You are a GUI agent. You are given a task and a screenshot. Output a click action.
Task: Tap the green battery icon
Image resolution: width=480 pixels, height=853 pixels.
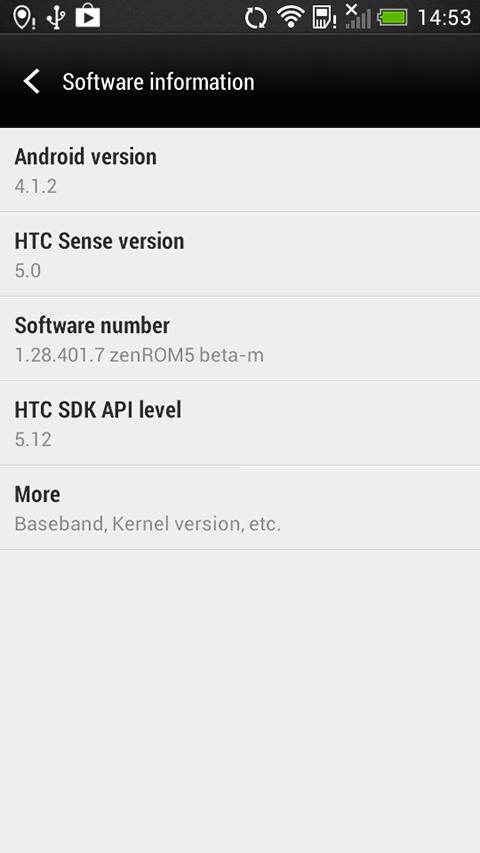[x=392, y=18]
